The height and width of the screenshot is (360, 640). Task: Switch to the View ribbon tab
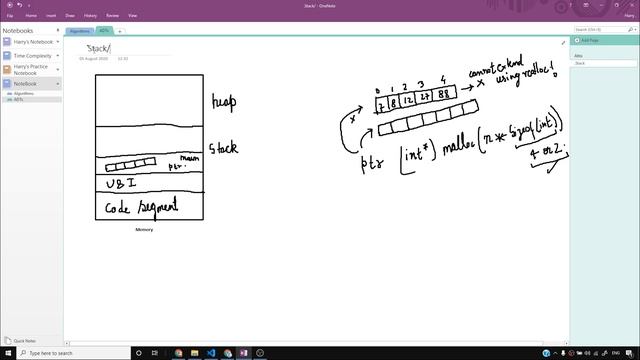[x=133, y=16]
